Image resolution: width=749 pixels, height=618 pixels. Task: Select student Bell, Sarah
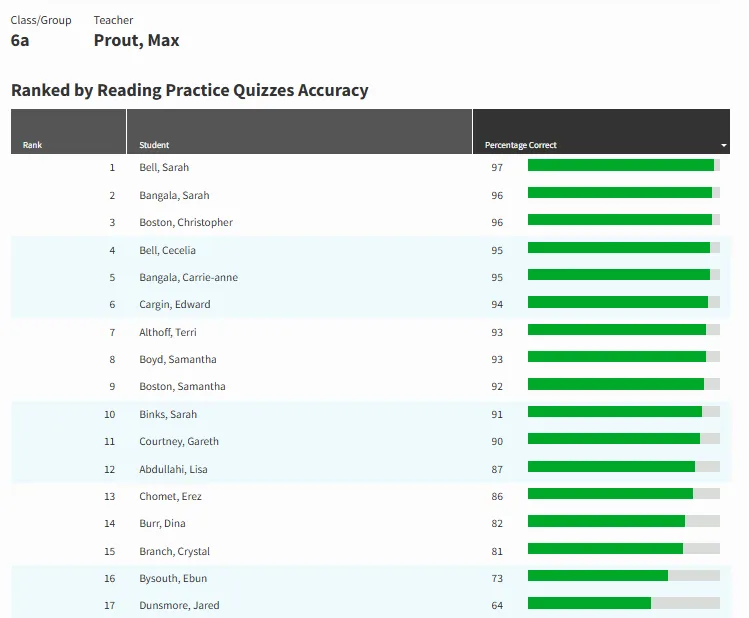tap(164, 168)
